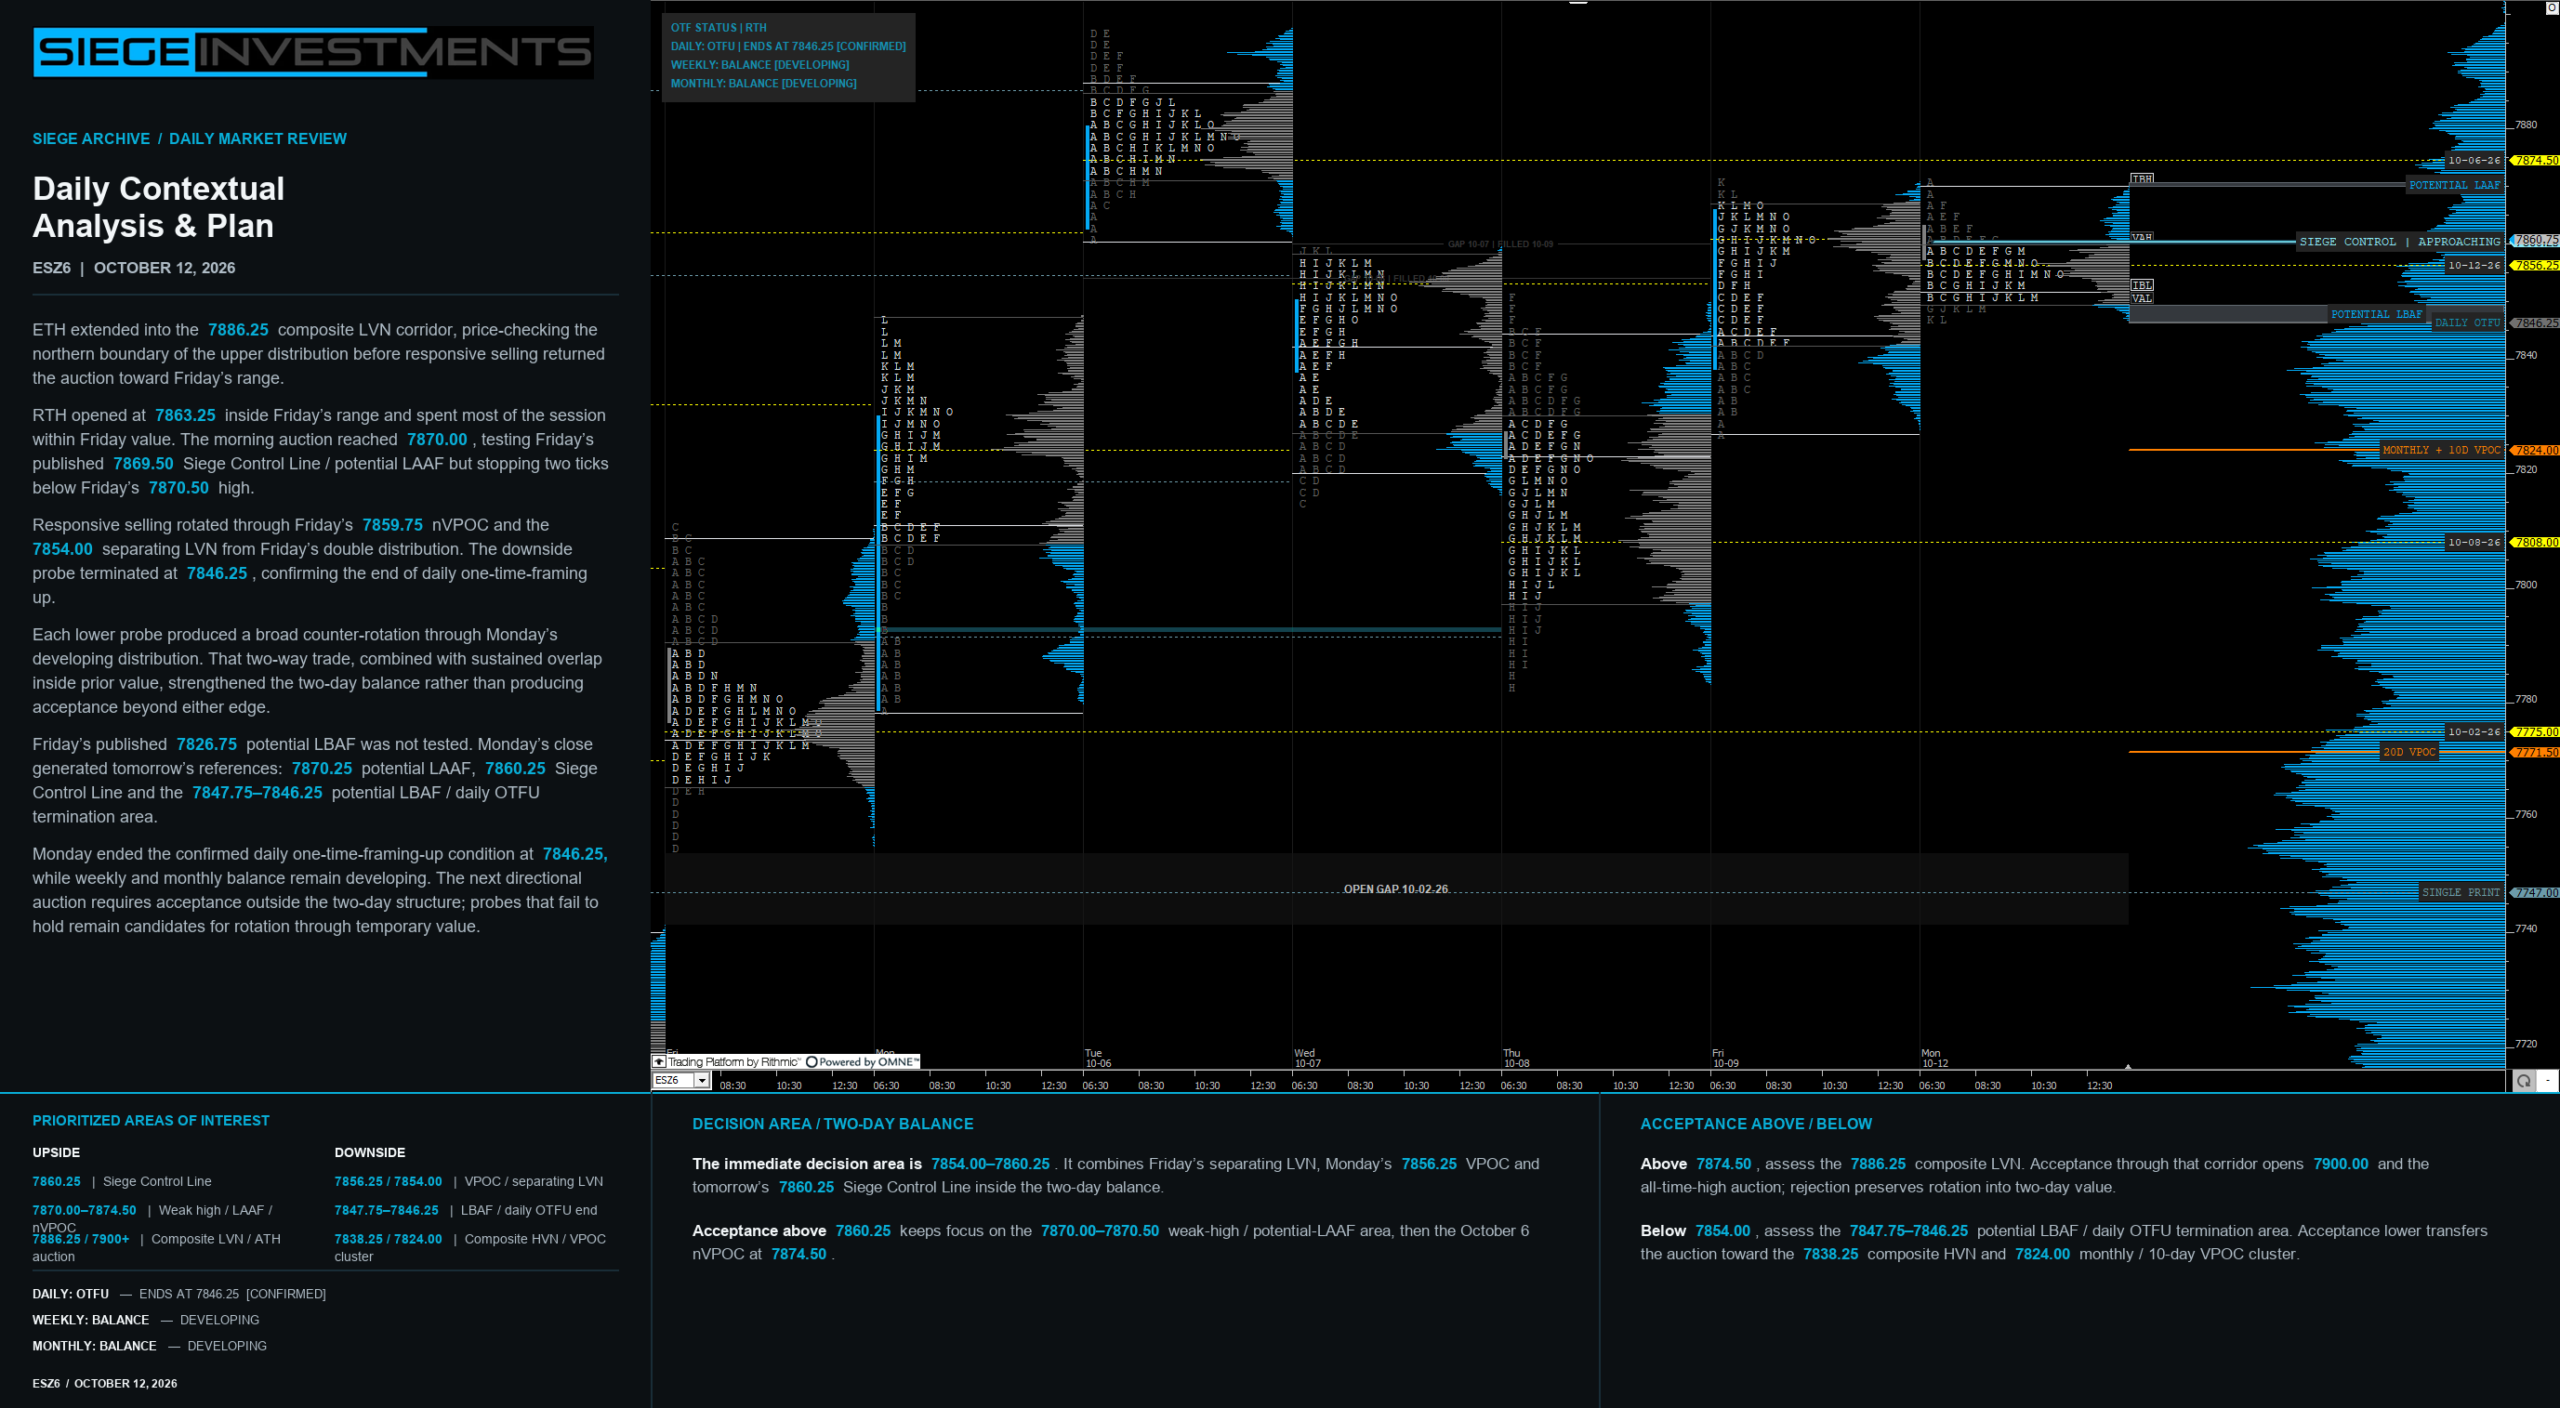Select the DAILY OTFU chart label
The width and height of the screenshot is (2560, 1408).
point(2467,323)
